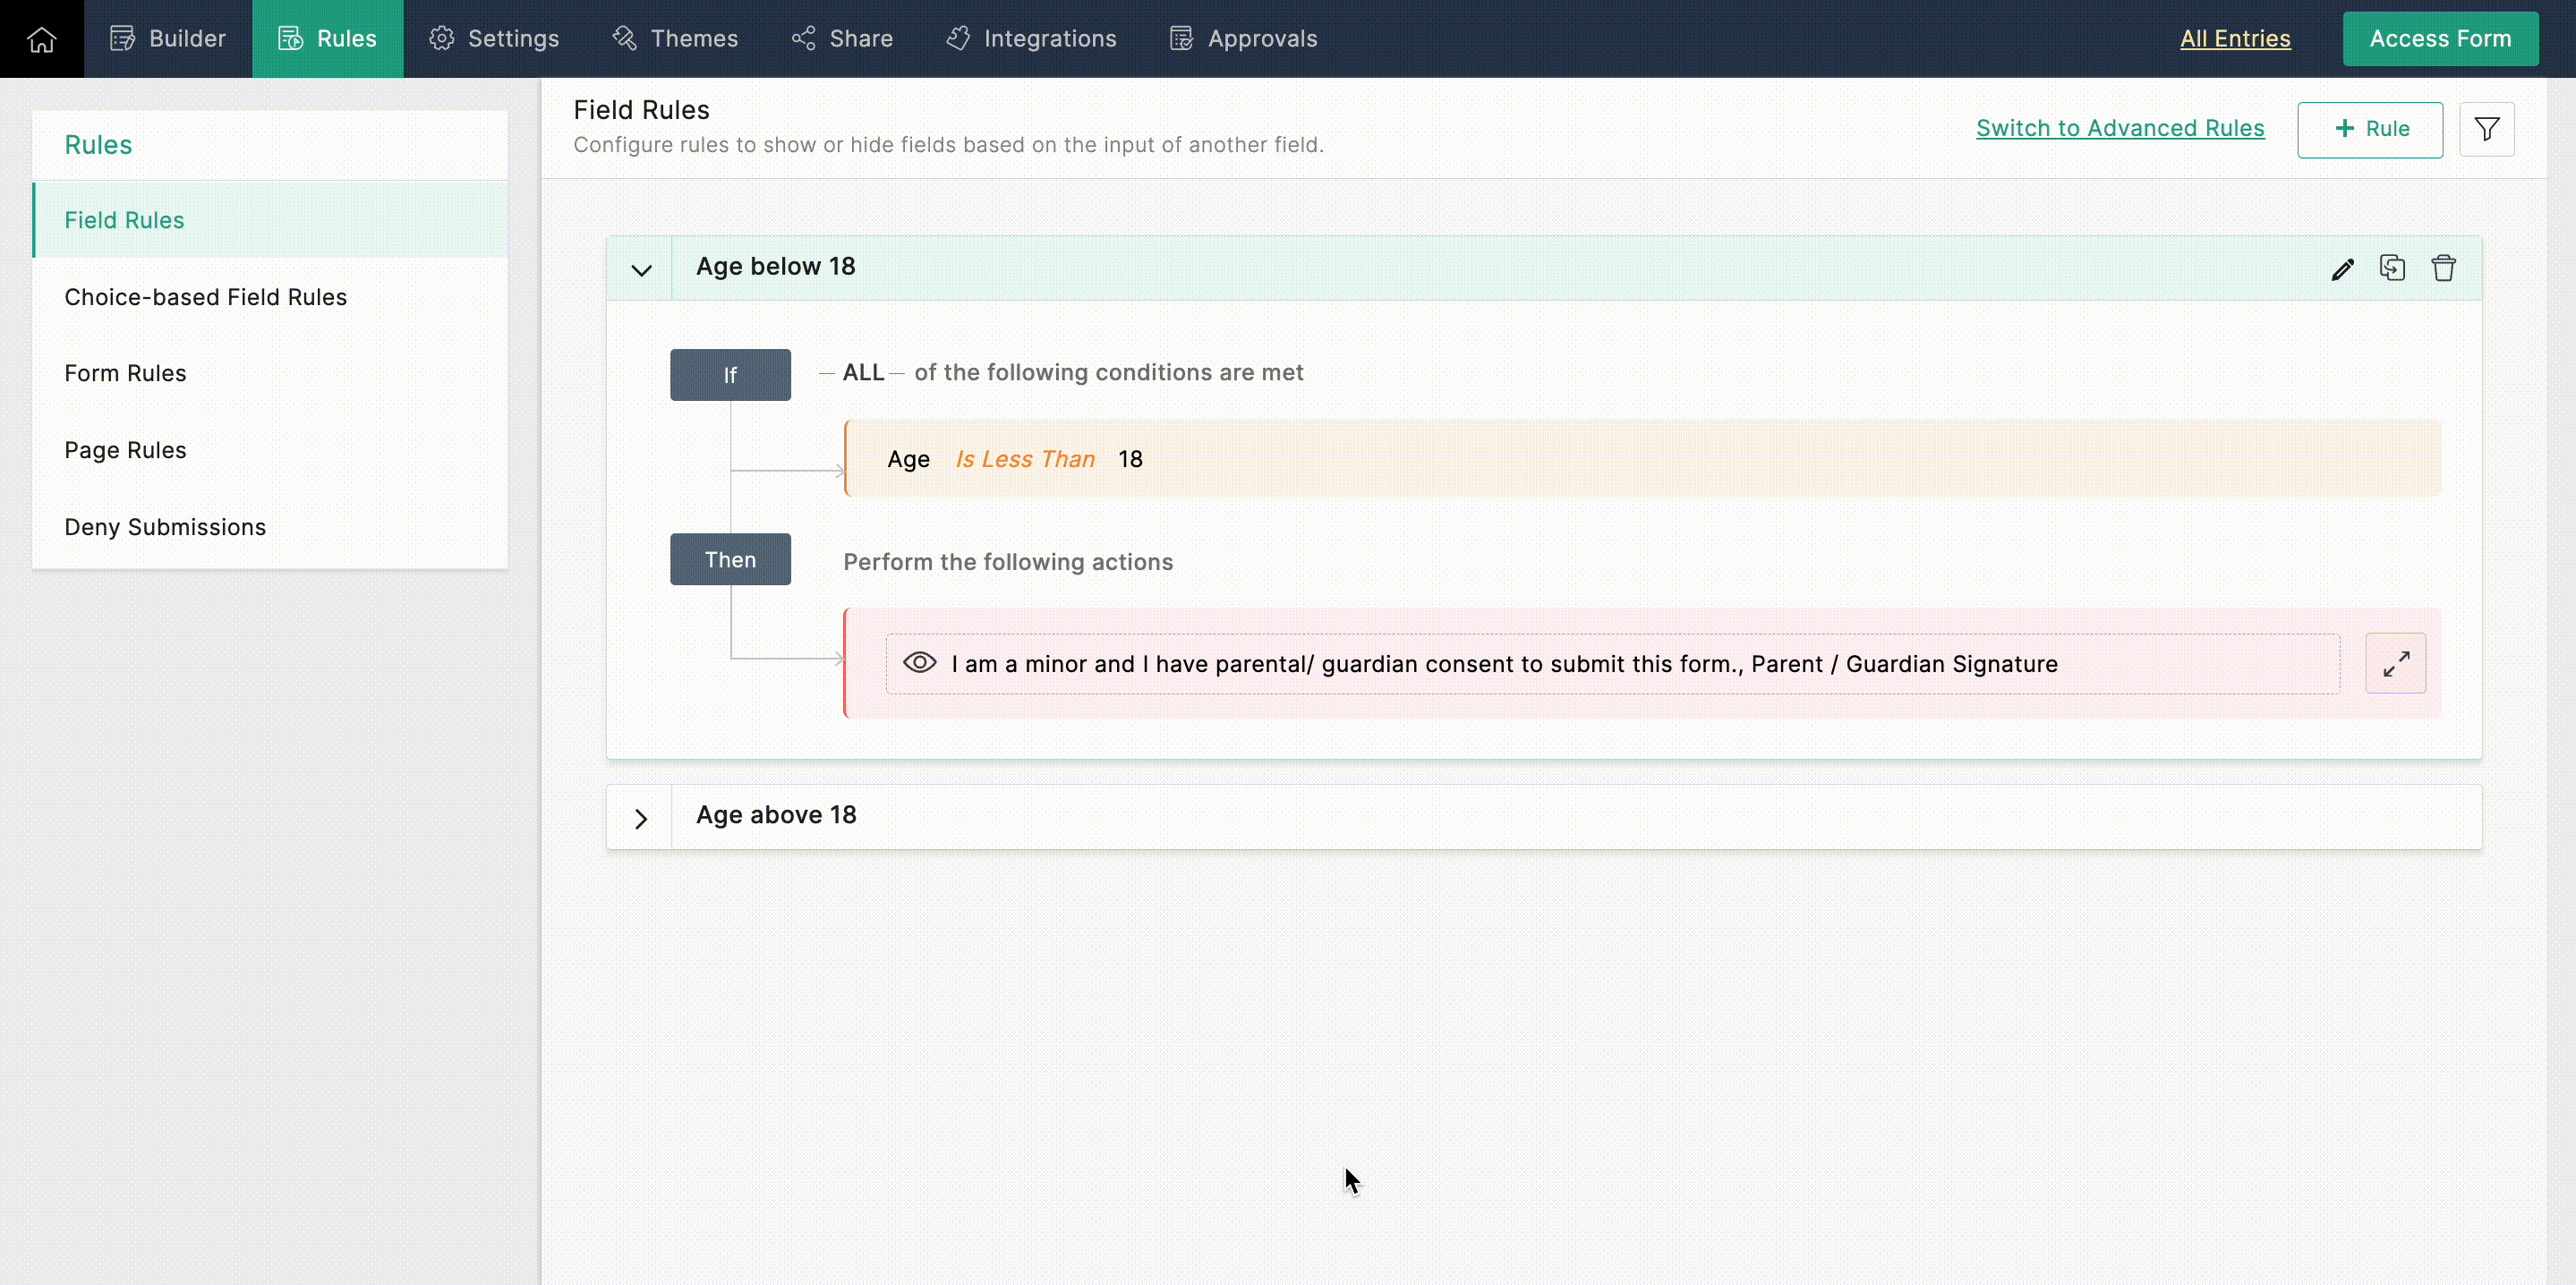
Task: Edit the Age below 18 rule
Action: (x=2342, y=269)
